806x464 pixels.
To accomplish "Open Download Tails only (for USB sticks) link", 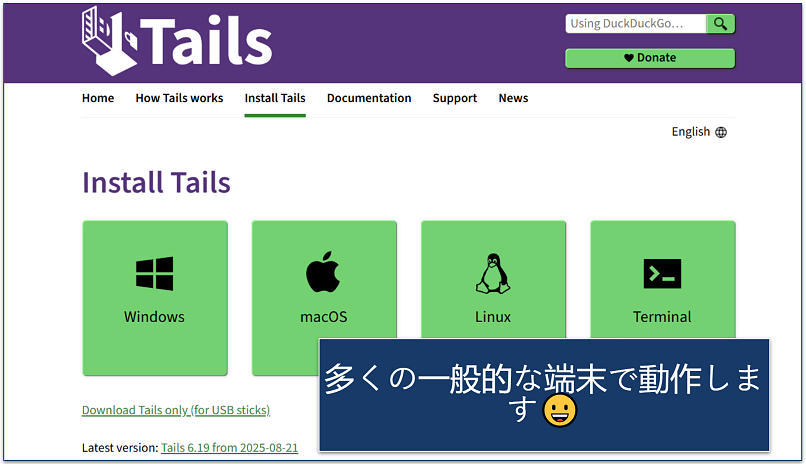I will (x=176, y=410).
